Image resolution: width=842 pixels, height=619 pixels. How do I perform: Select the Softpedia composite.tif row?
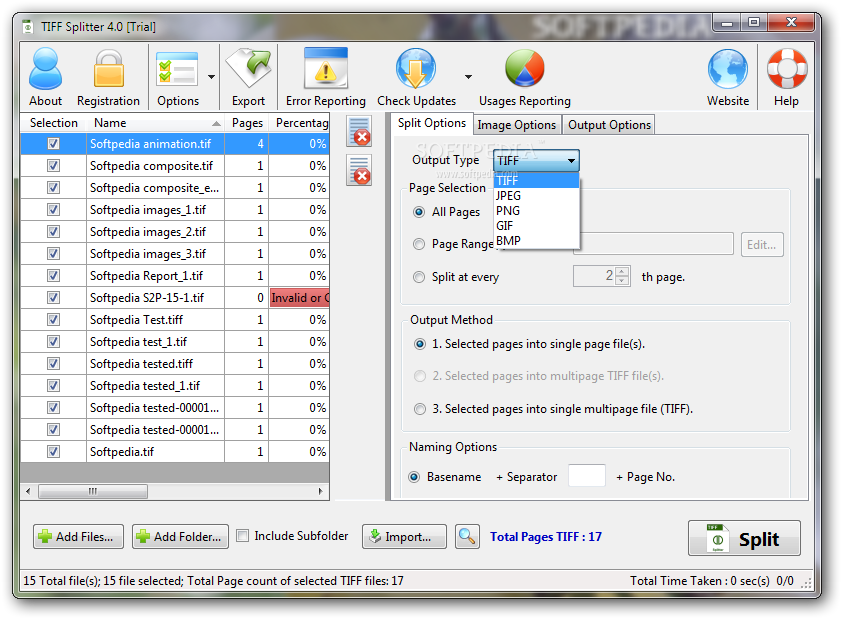click(x=175, y=166)
